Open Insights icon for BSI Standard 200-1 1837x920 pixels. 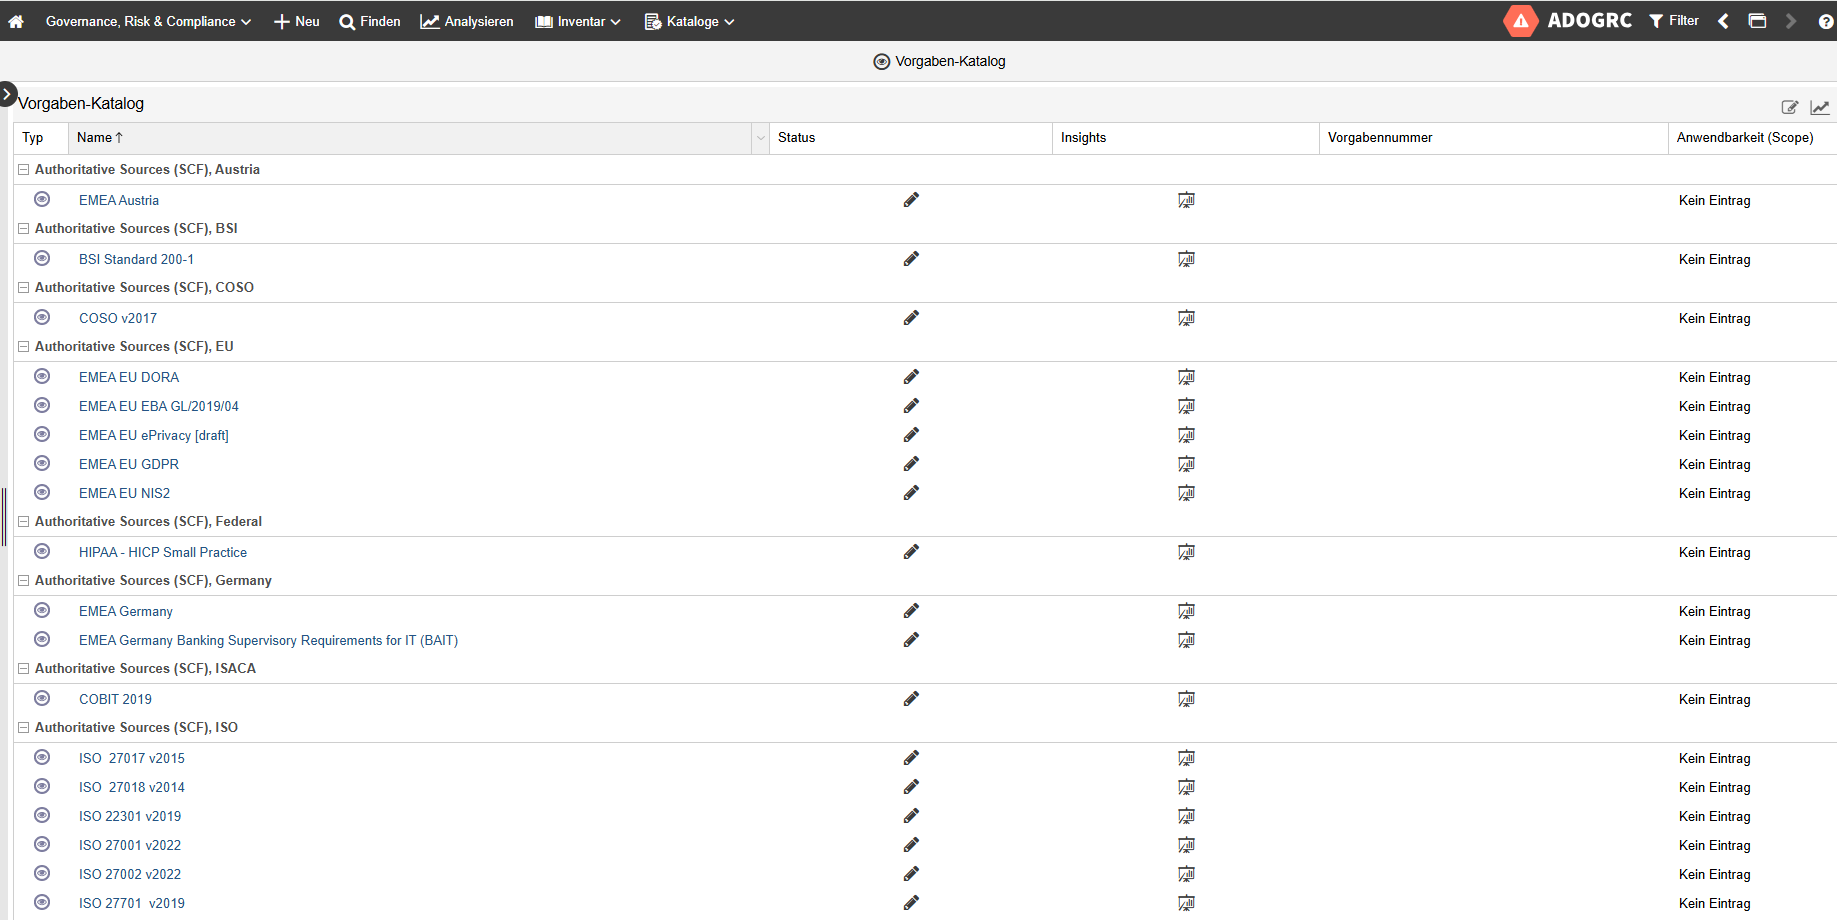click(1186, 260)
